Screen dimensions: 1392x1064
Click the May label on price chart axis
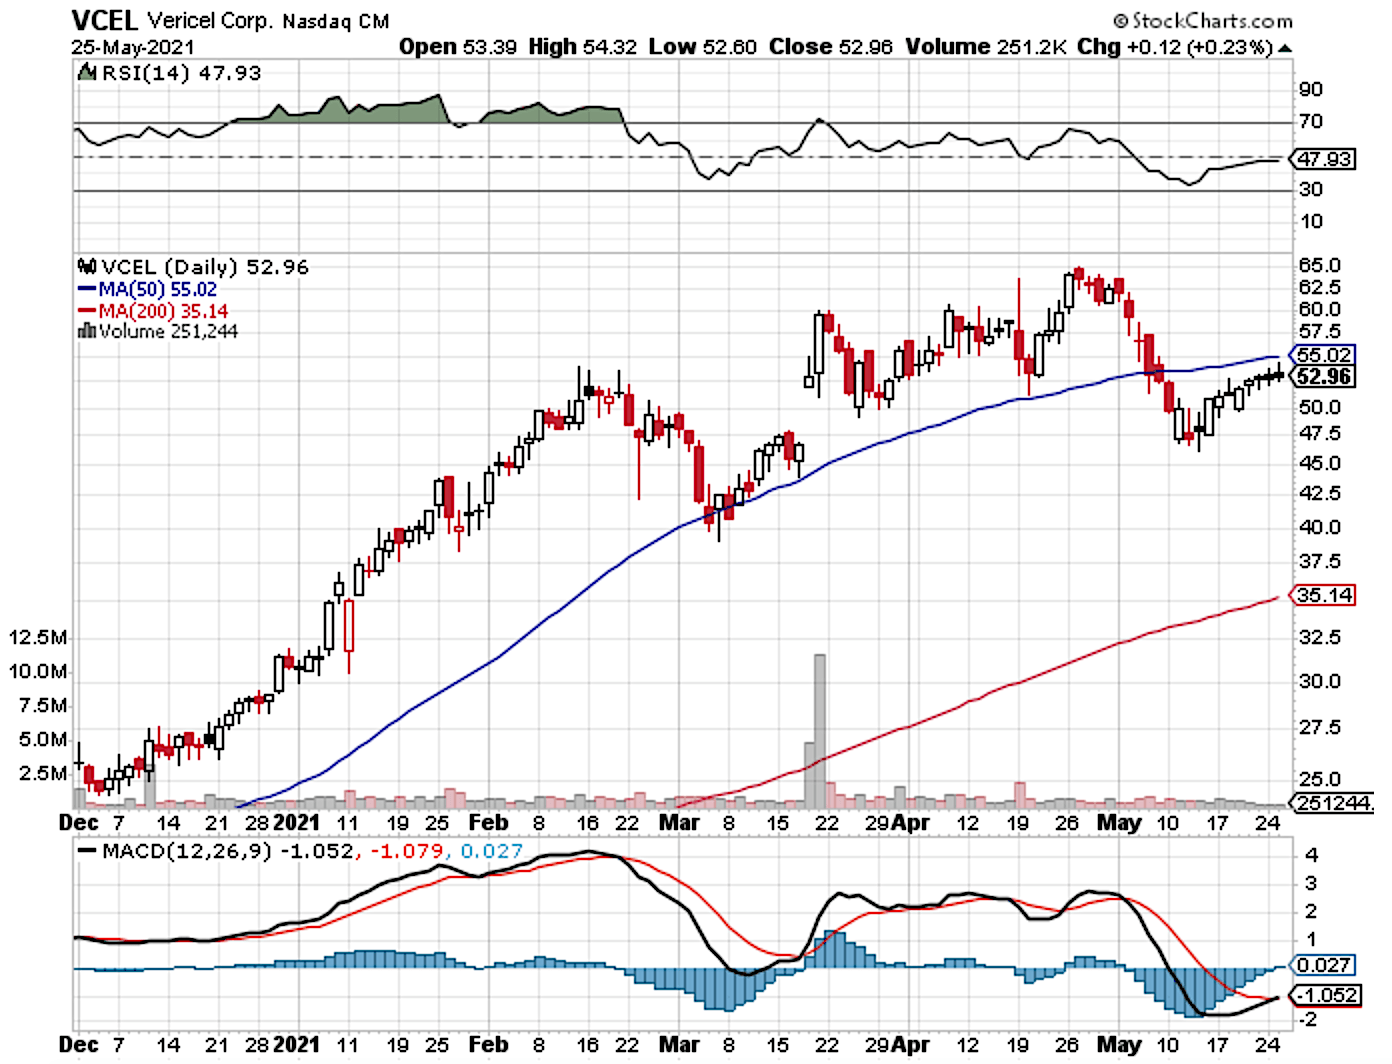pos(1118,822)
